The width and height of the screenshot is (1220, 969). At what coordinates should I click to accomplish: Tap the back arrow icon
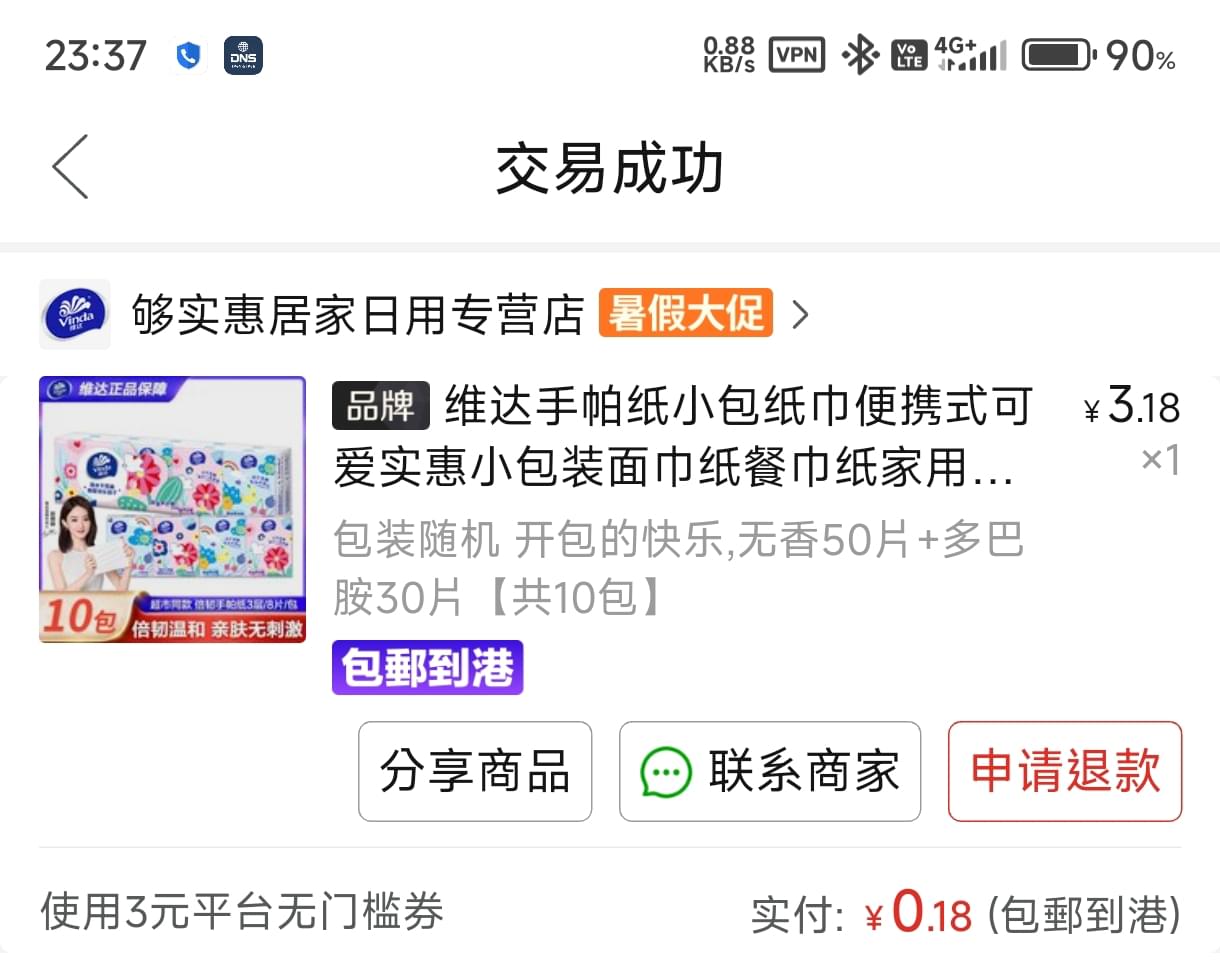[70, 167]
